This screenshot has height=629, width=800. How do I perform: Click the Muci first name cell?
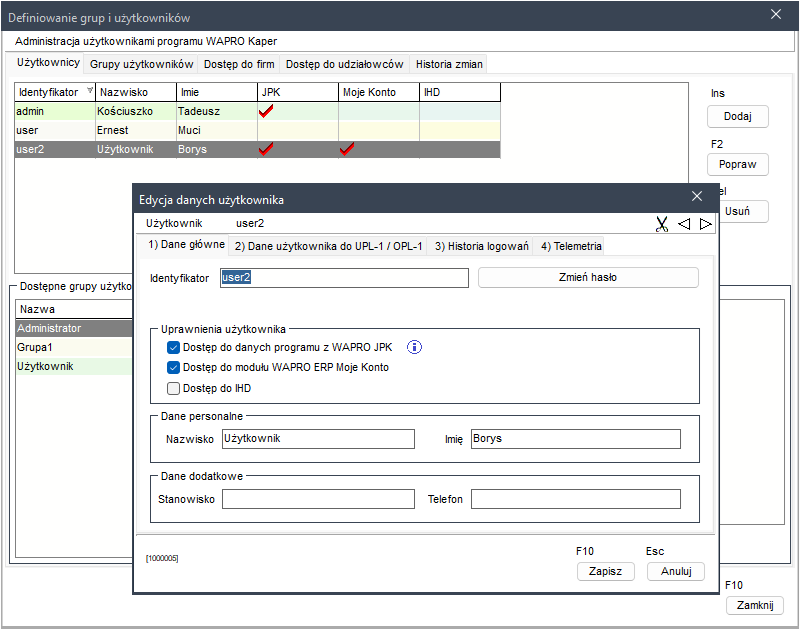(217, 130)
